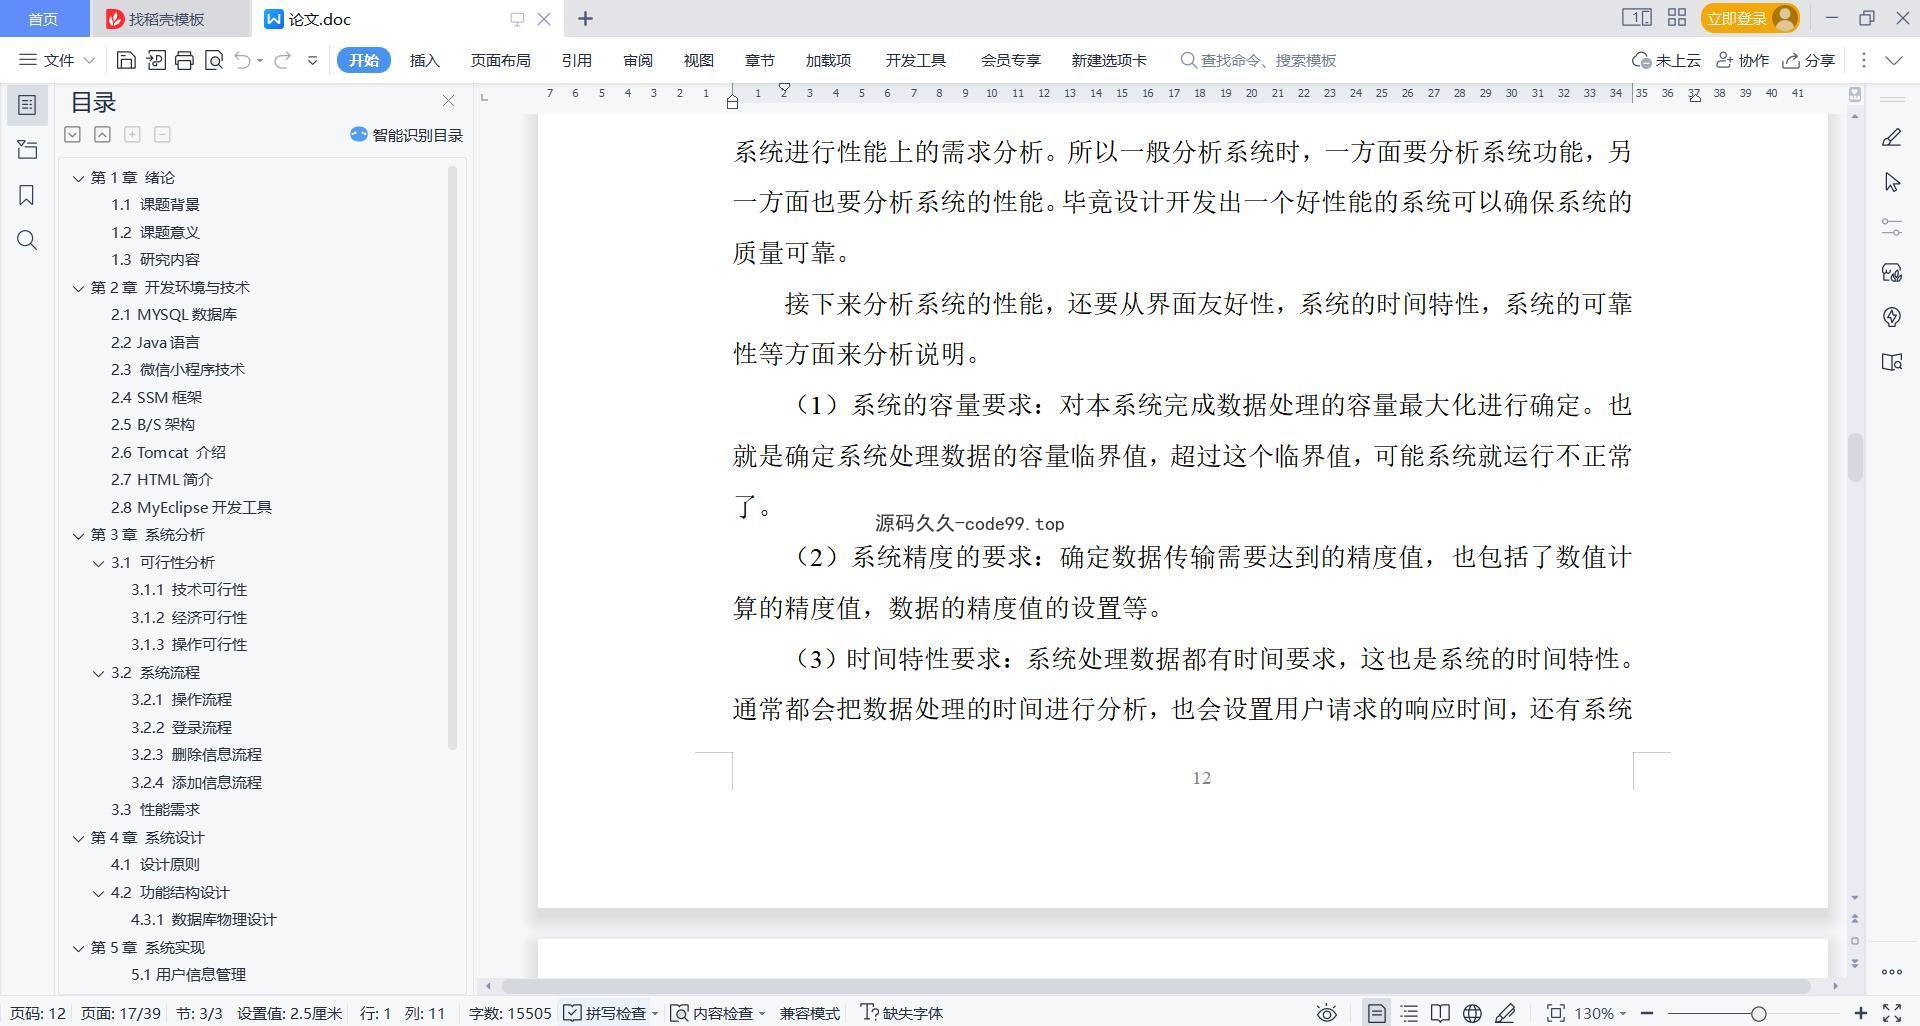Click promote heading level plus icon
This screenshot has width=1920, height=1026.
[132, 134]
